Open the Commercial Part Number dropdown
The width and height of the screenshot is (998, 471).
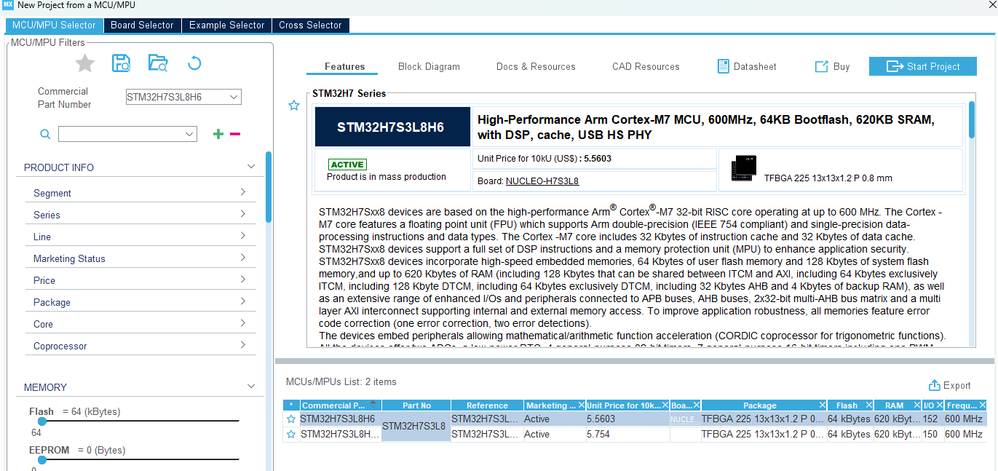[x=234, y=97]
